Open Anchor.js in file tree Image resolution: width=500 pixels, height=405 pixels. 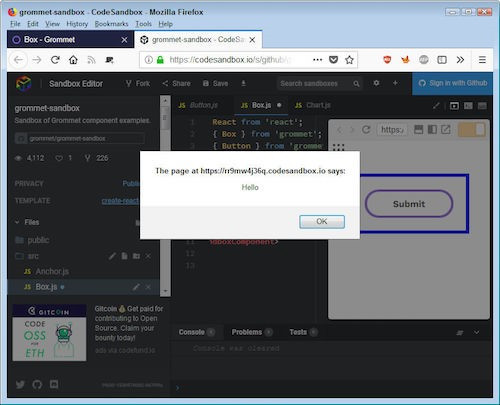(x=47, y=271)
